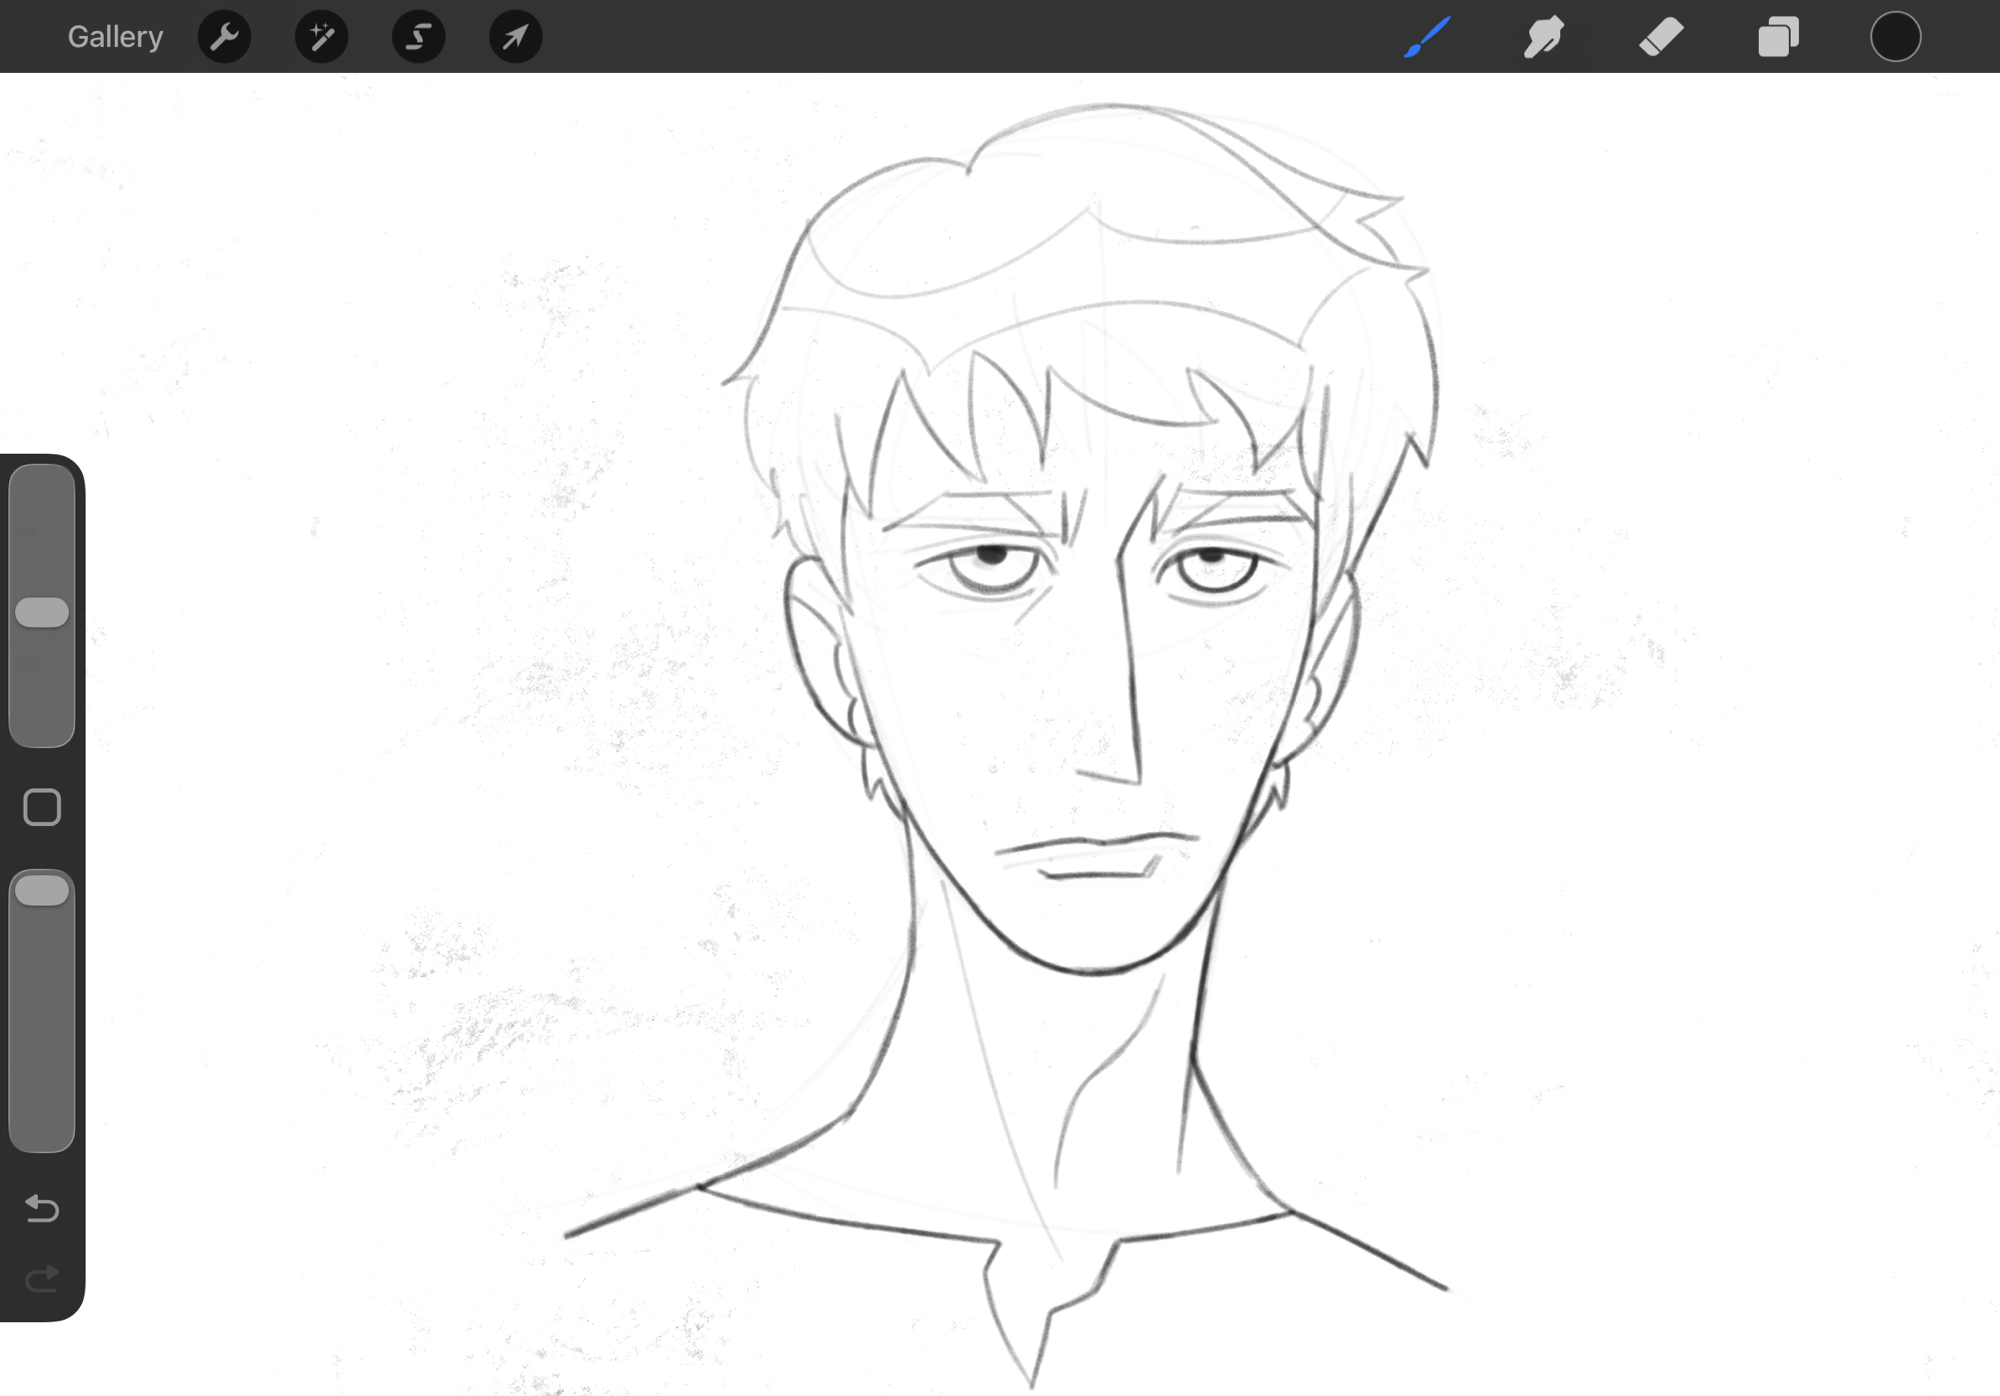The height and width of the screenshot is (1396, 2000).
Task: Tap the square modify button in sidebar
Action: pos(42,807)
